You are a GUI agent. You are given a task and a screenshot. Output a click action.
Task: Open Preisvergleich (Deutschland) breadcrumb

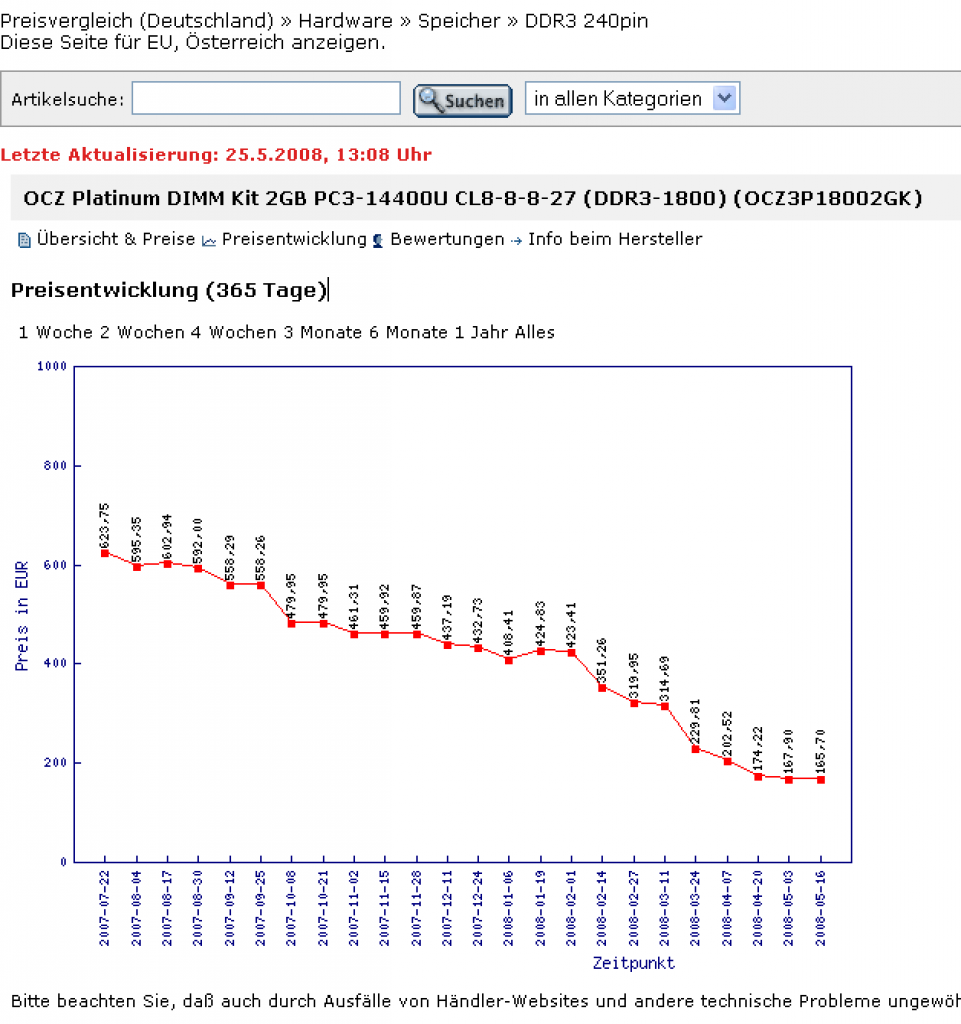[136, 21]
